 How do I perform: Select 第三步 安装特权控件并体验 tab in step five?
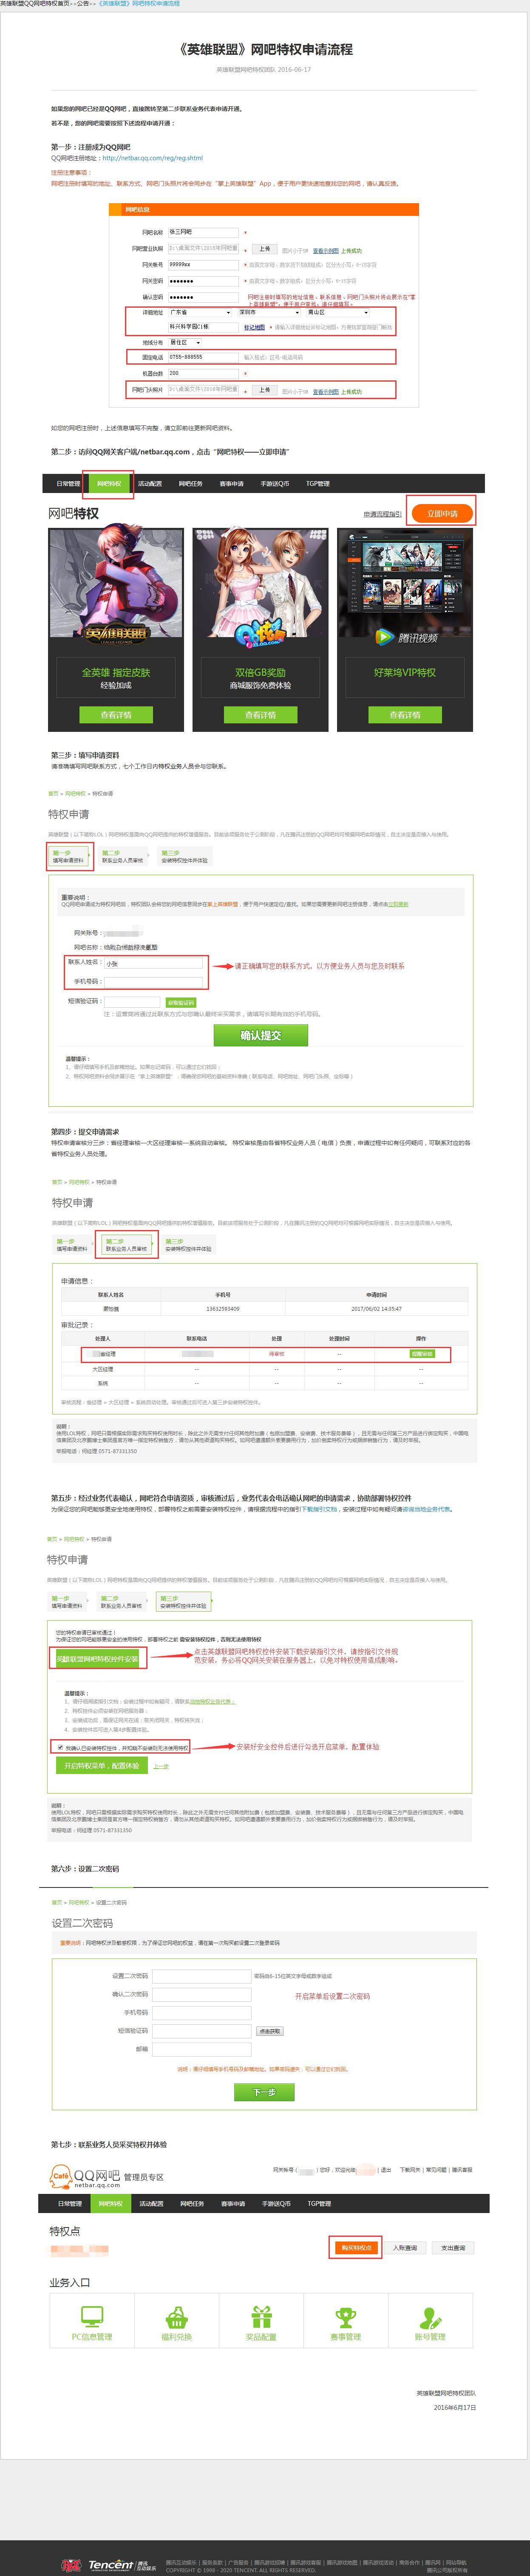click(183, 1601)
